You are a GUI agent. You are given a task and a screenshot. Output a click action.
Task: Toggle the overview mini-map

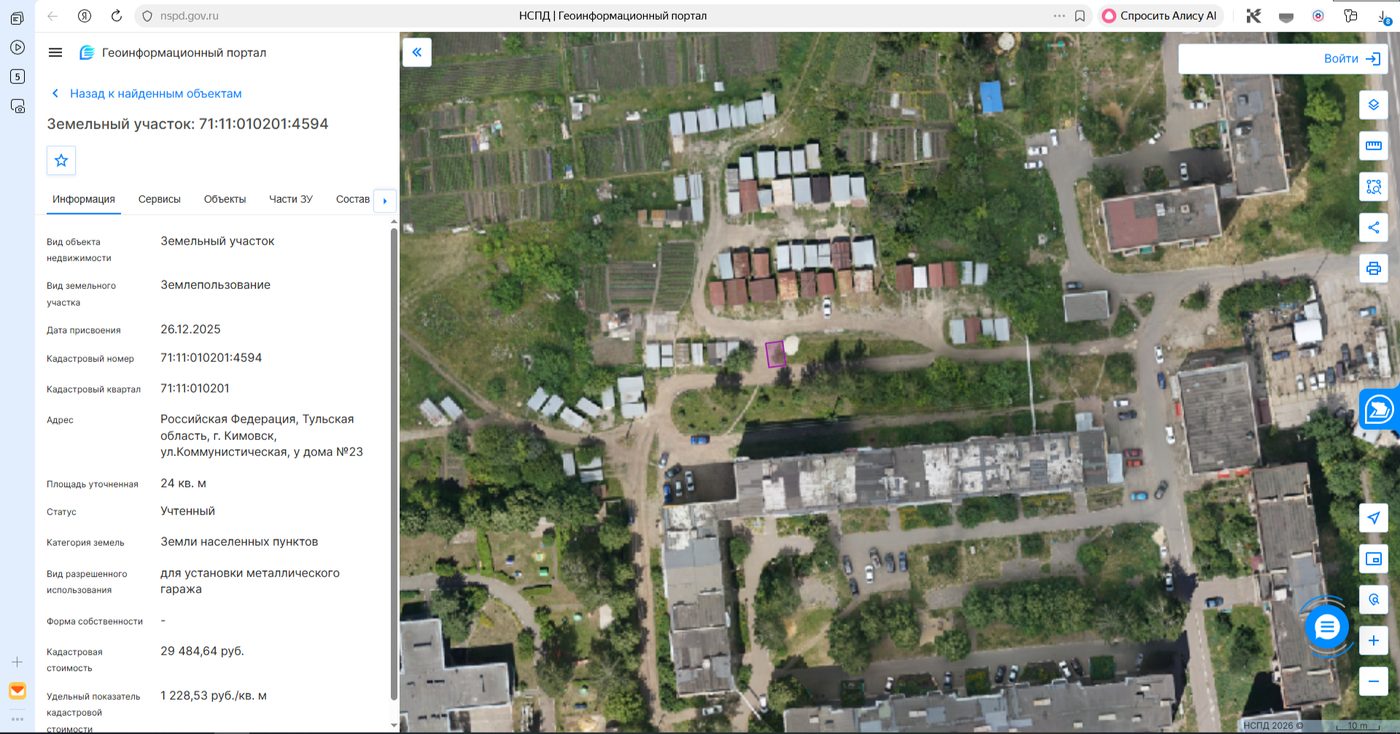point(1373,559)
